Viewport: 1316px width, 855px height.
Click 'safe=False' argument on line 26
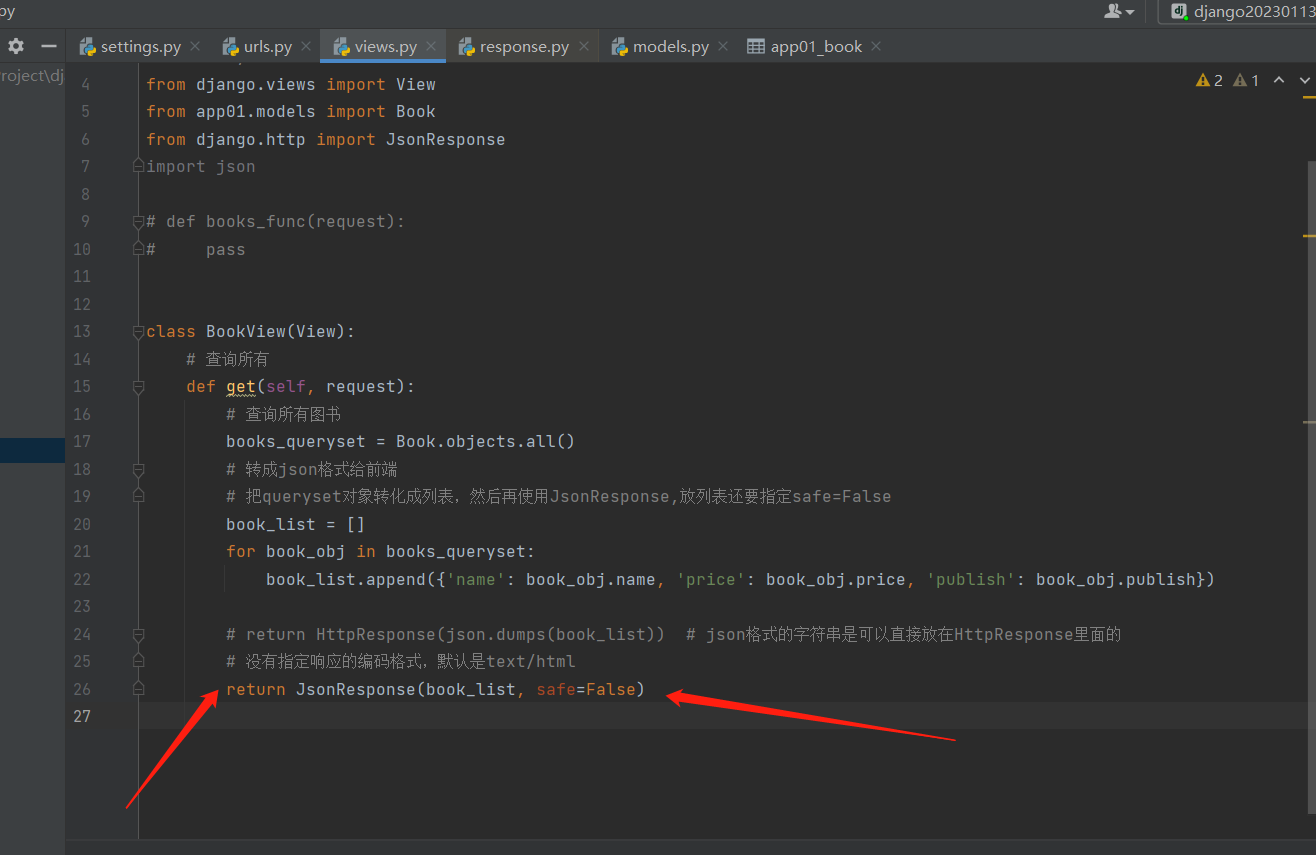point(586,689)
